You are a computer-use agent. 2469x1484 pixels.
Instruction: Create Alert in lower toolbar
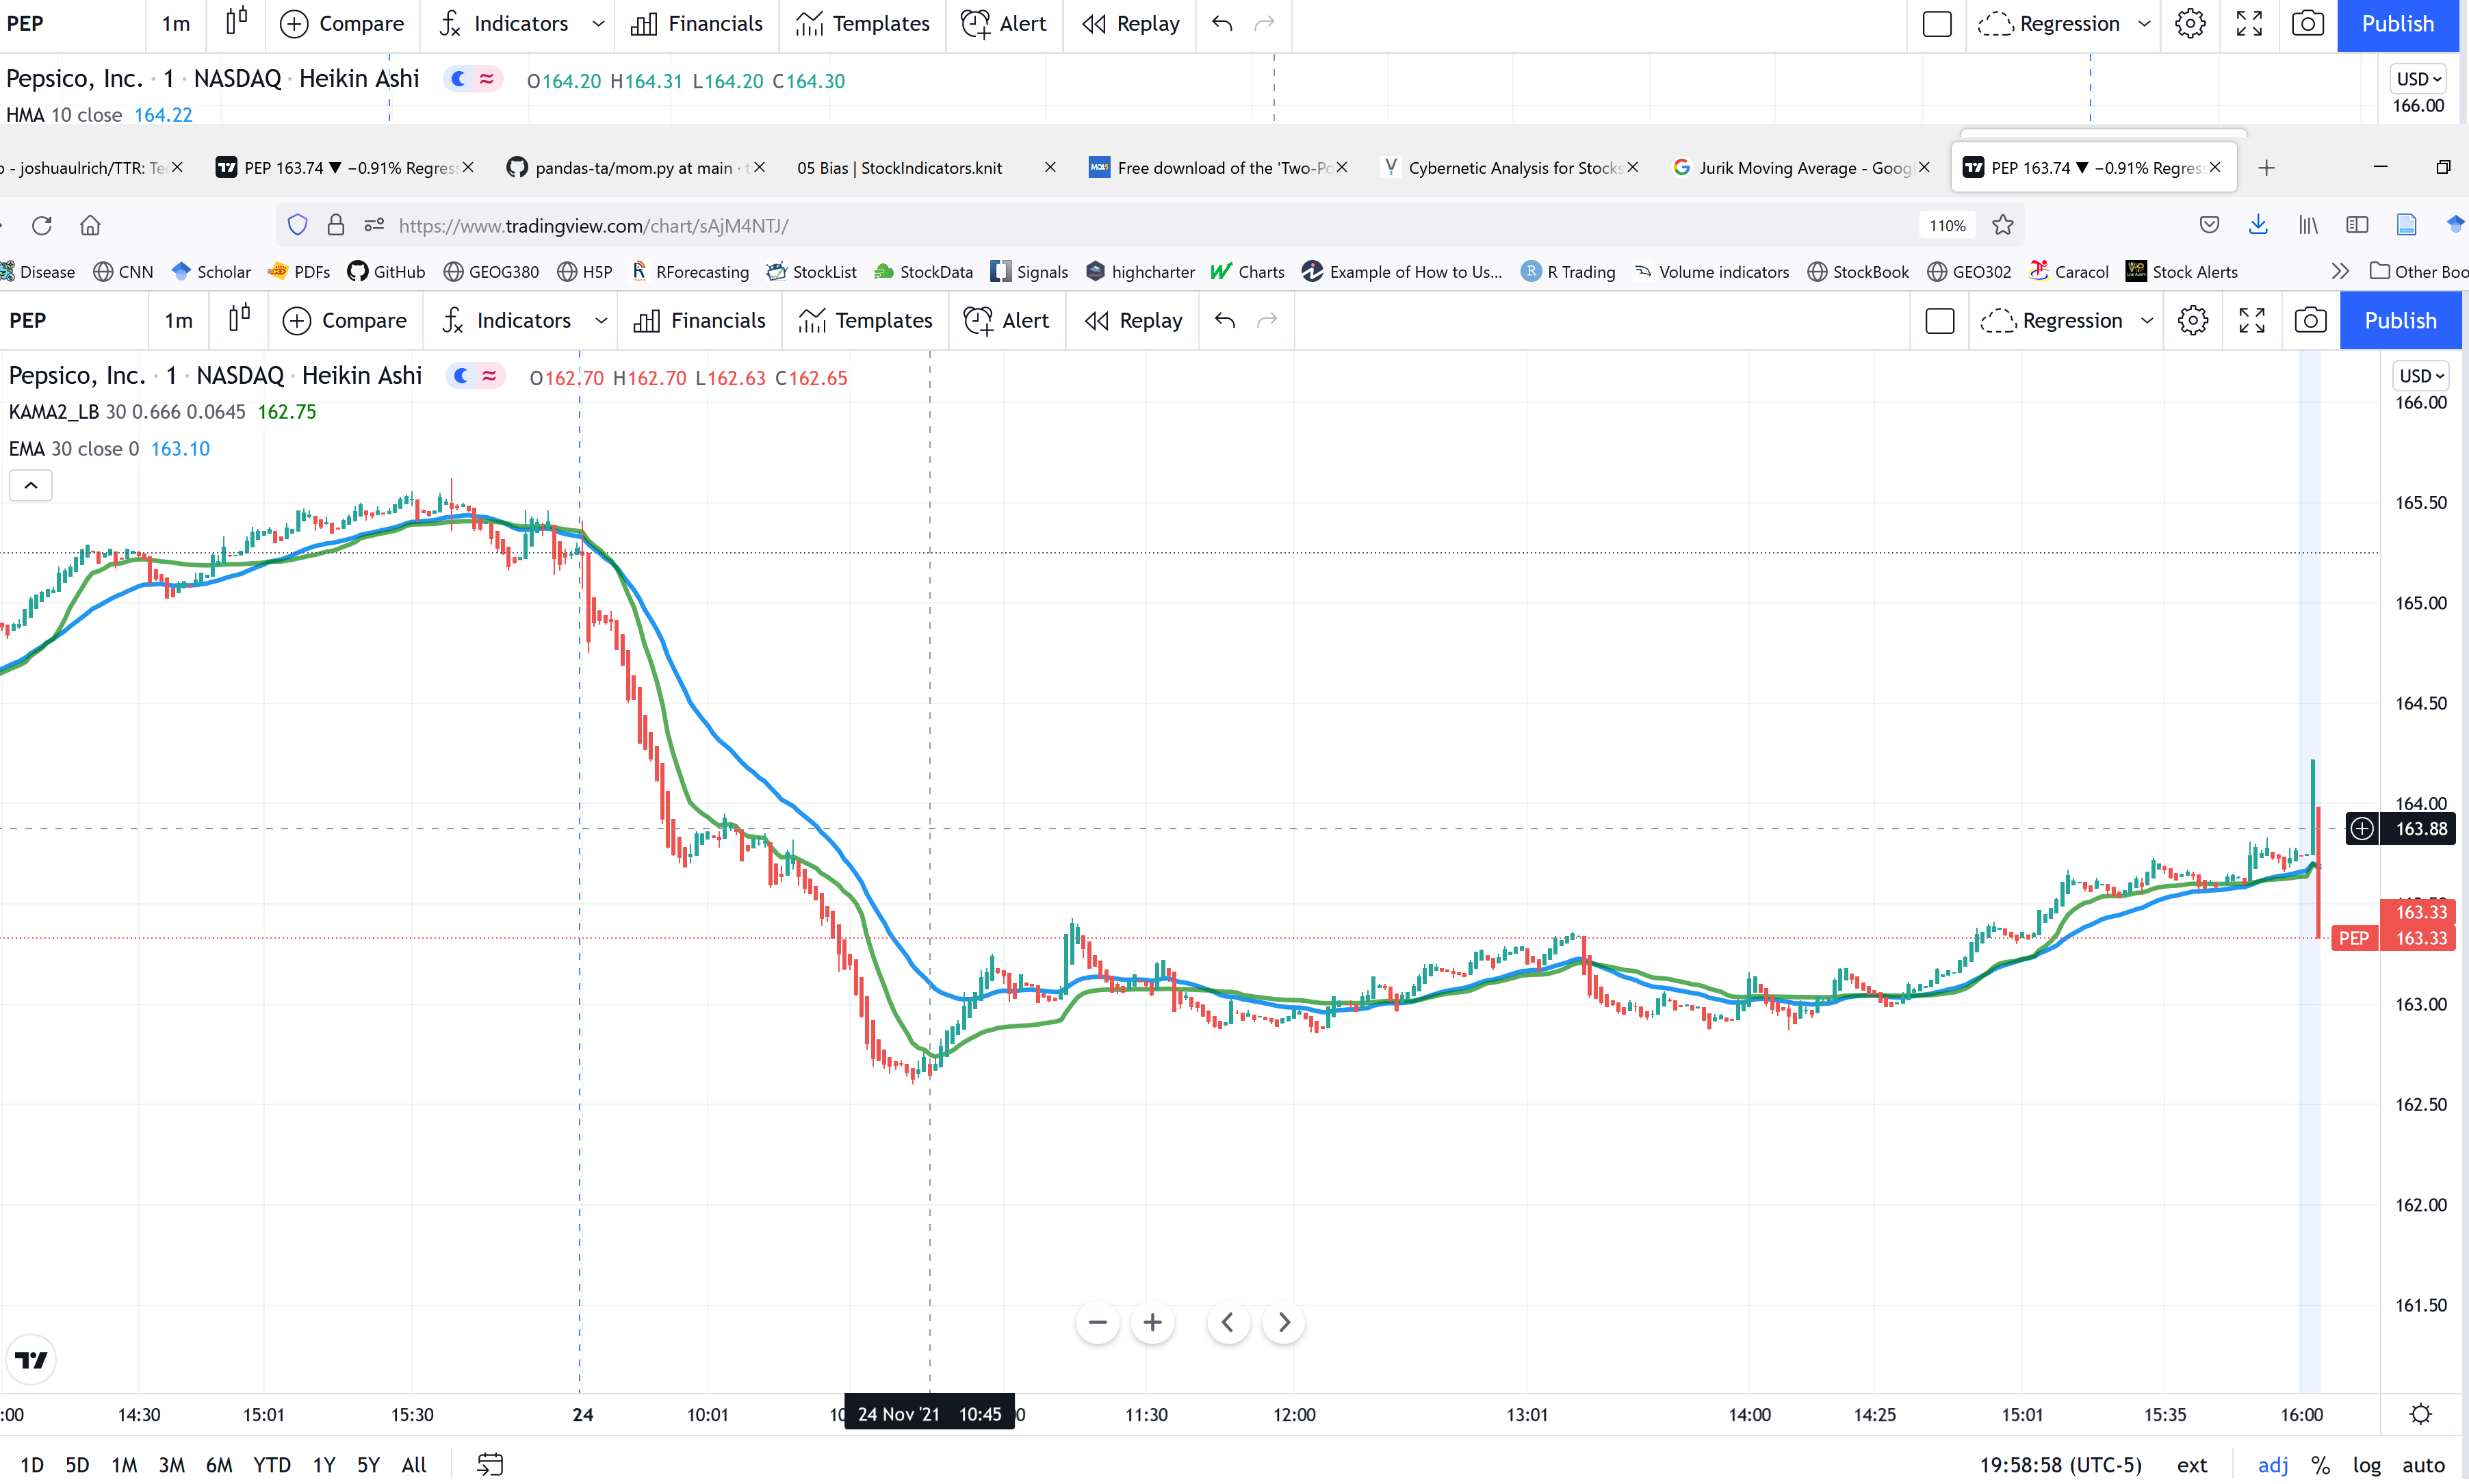point(1006,320)
